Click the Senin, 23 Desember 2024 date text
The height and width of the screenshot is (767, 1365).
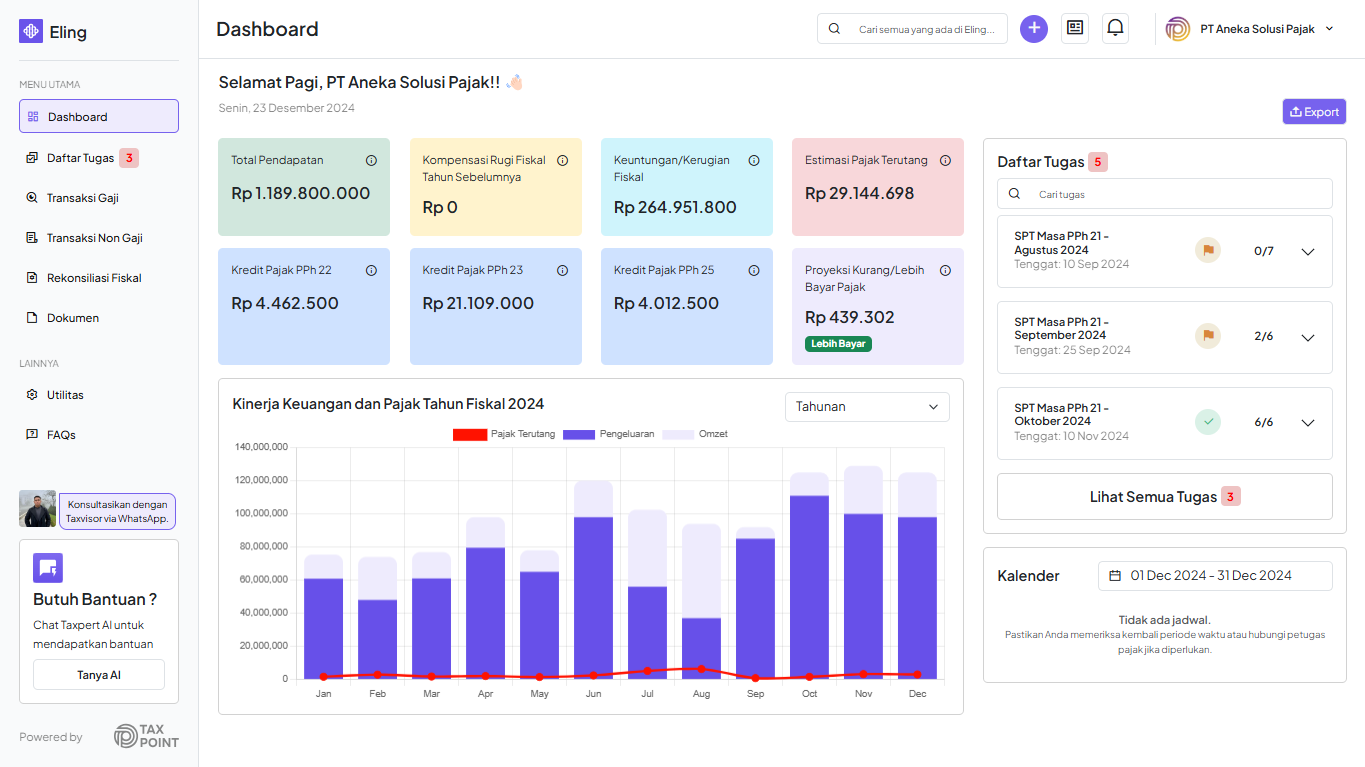click(x=287, y=108)
